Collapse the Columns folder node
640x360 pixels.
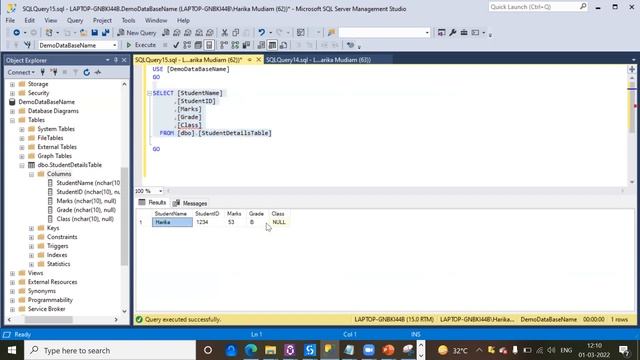coord(31,174)
